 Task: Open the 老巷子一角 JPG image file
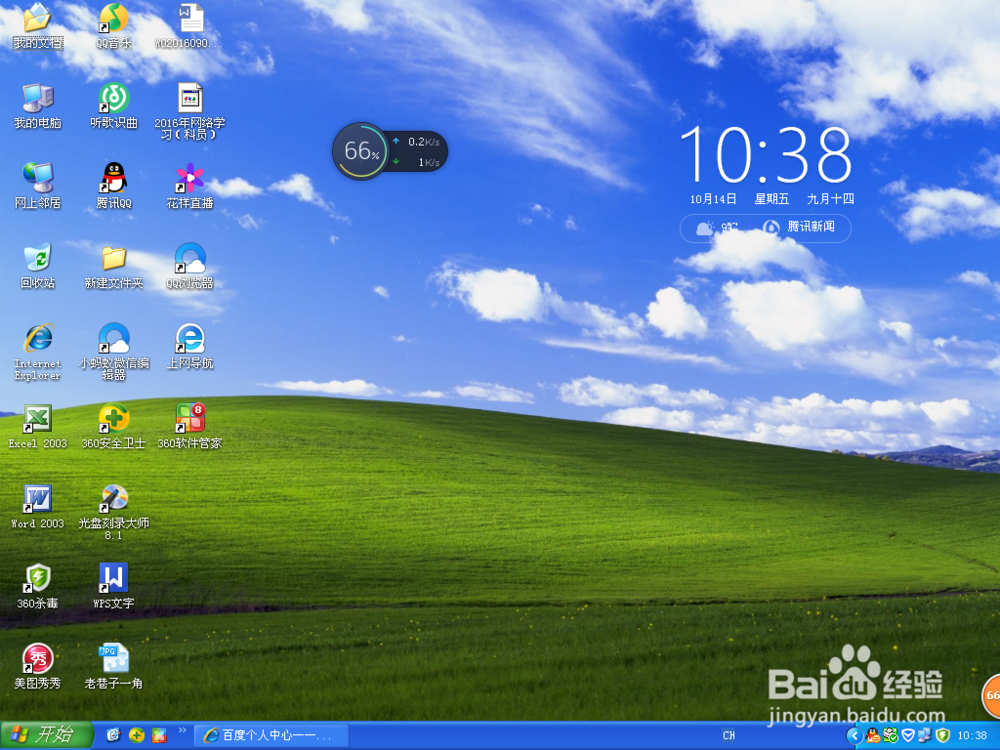(x=114, y=667)
